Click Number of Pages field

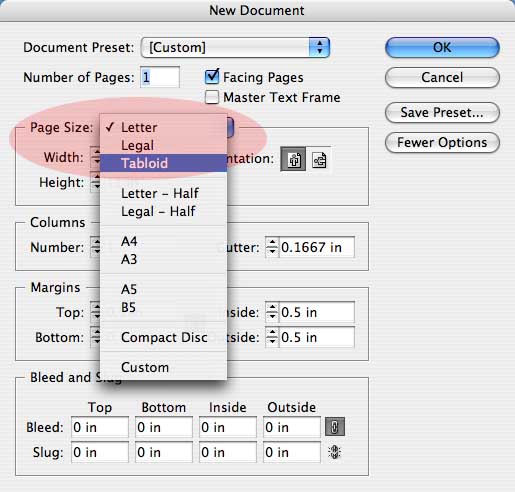[160, 77]
